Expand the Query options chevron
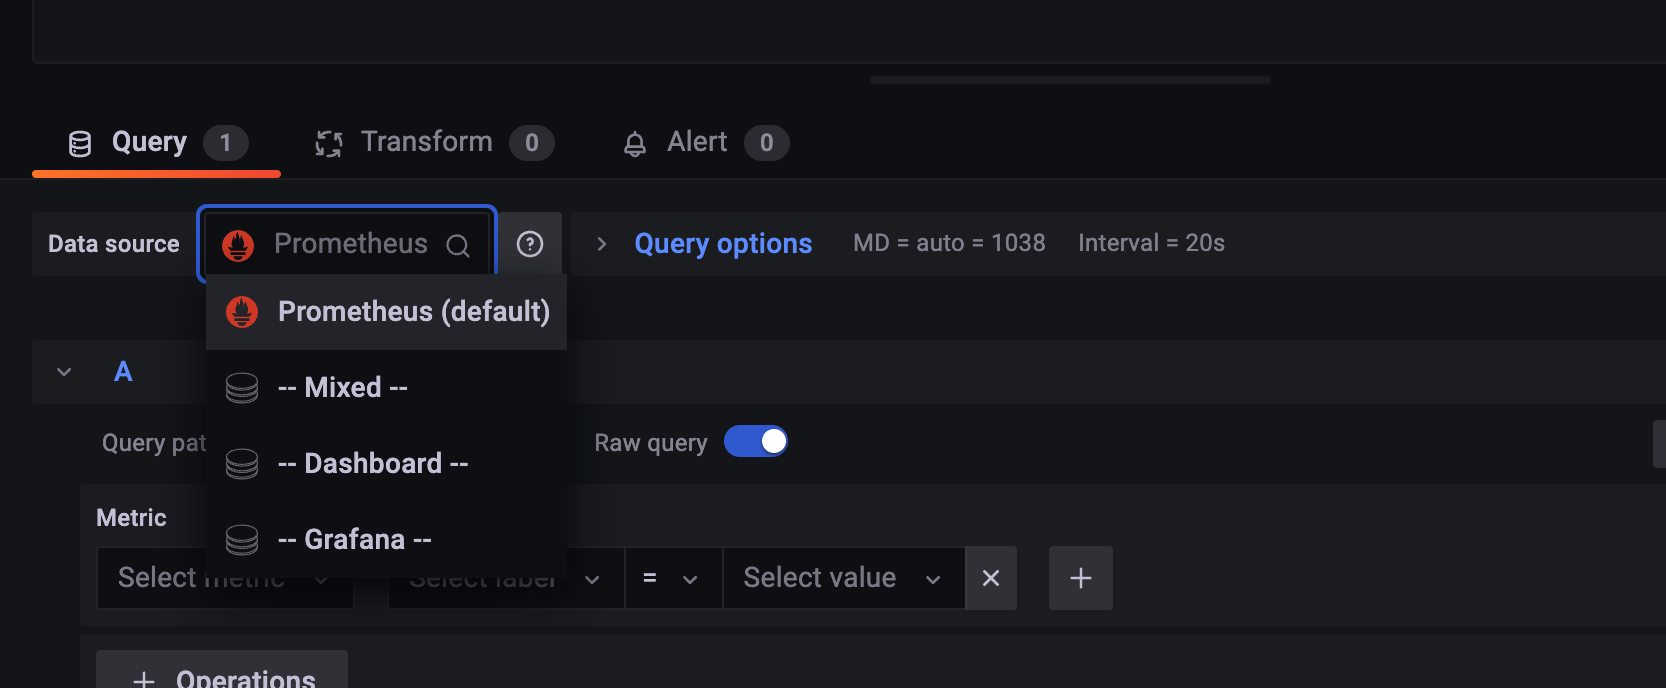Viewport: 1666px width, 688px height. [x=601, y=244]
